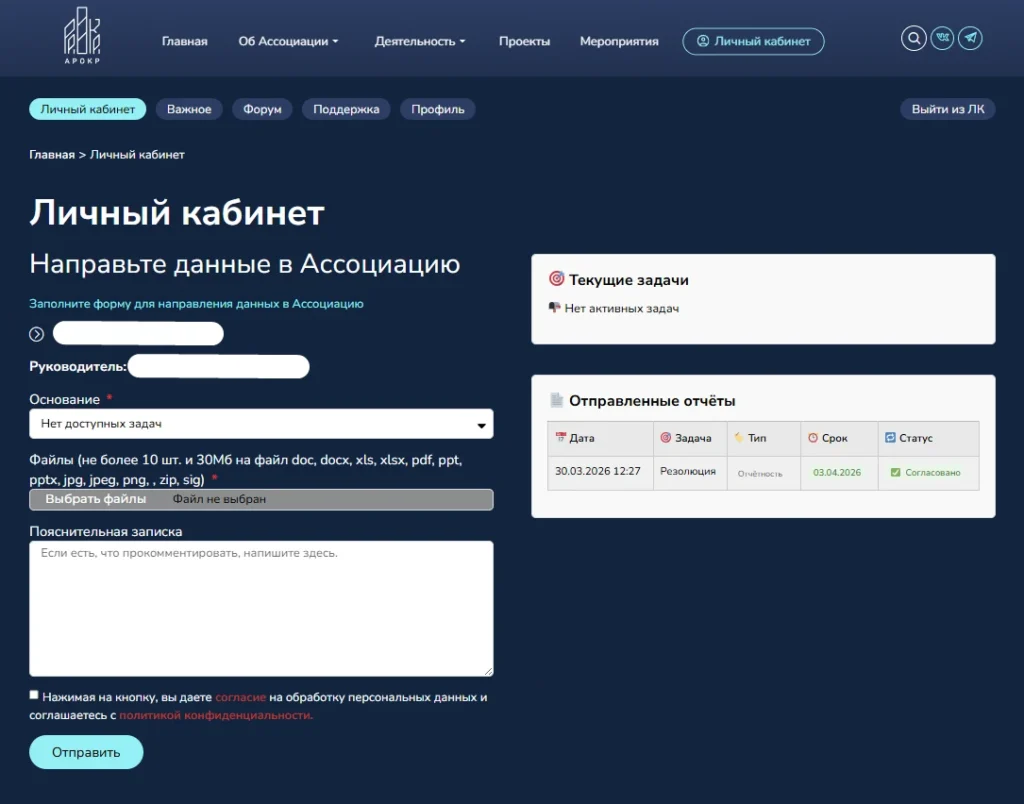Open the Telegram social icon
Viewport: 1024px width, 804px height.
click(970, 39)
